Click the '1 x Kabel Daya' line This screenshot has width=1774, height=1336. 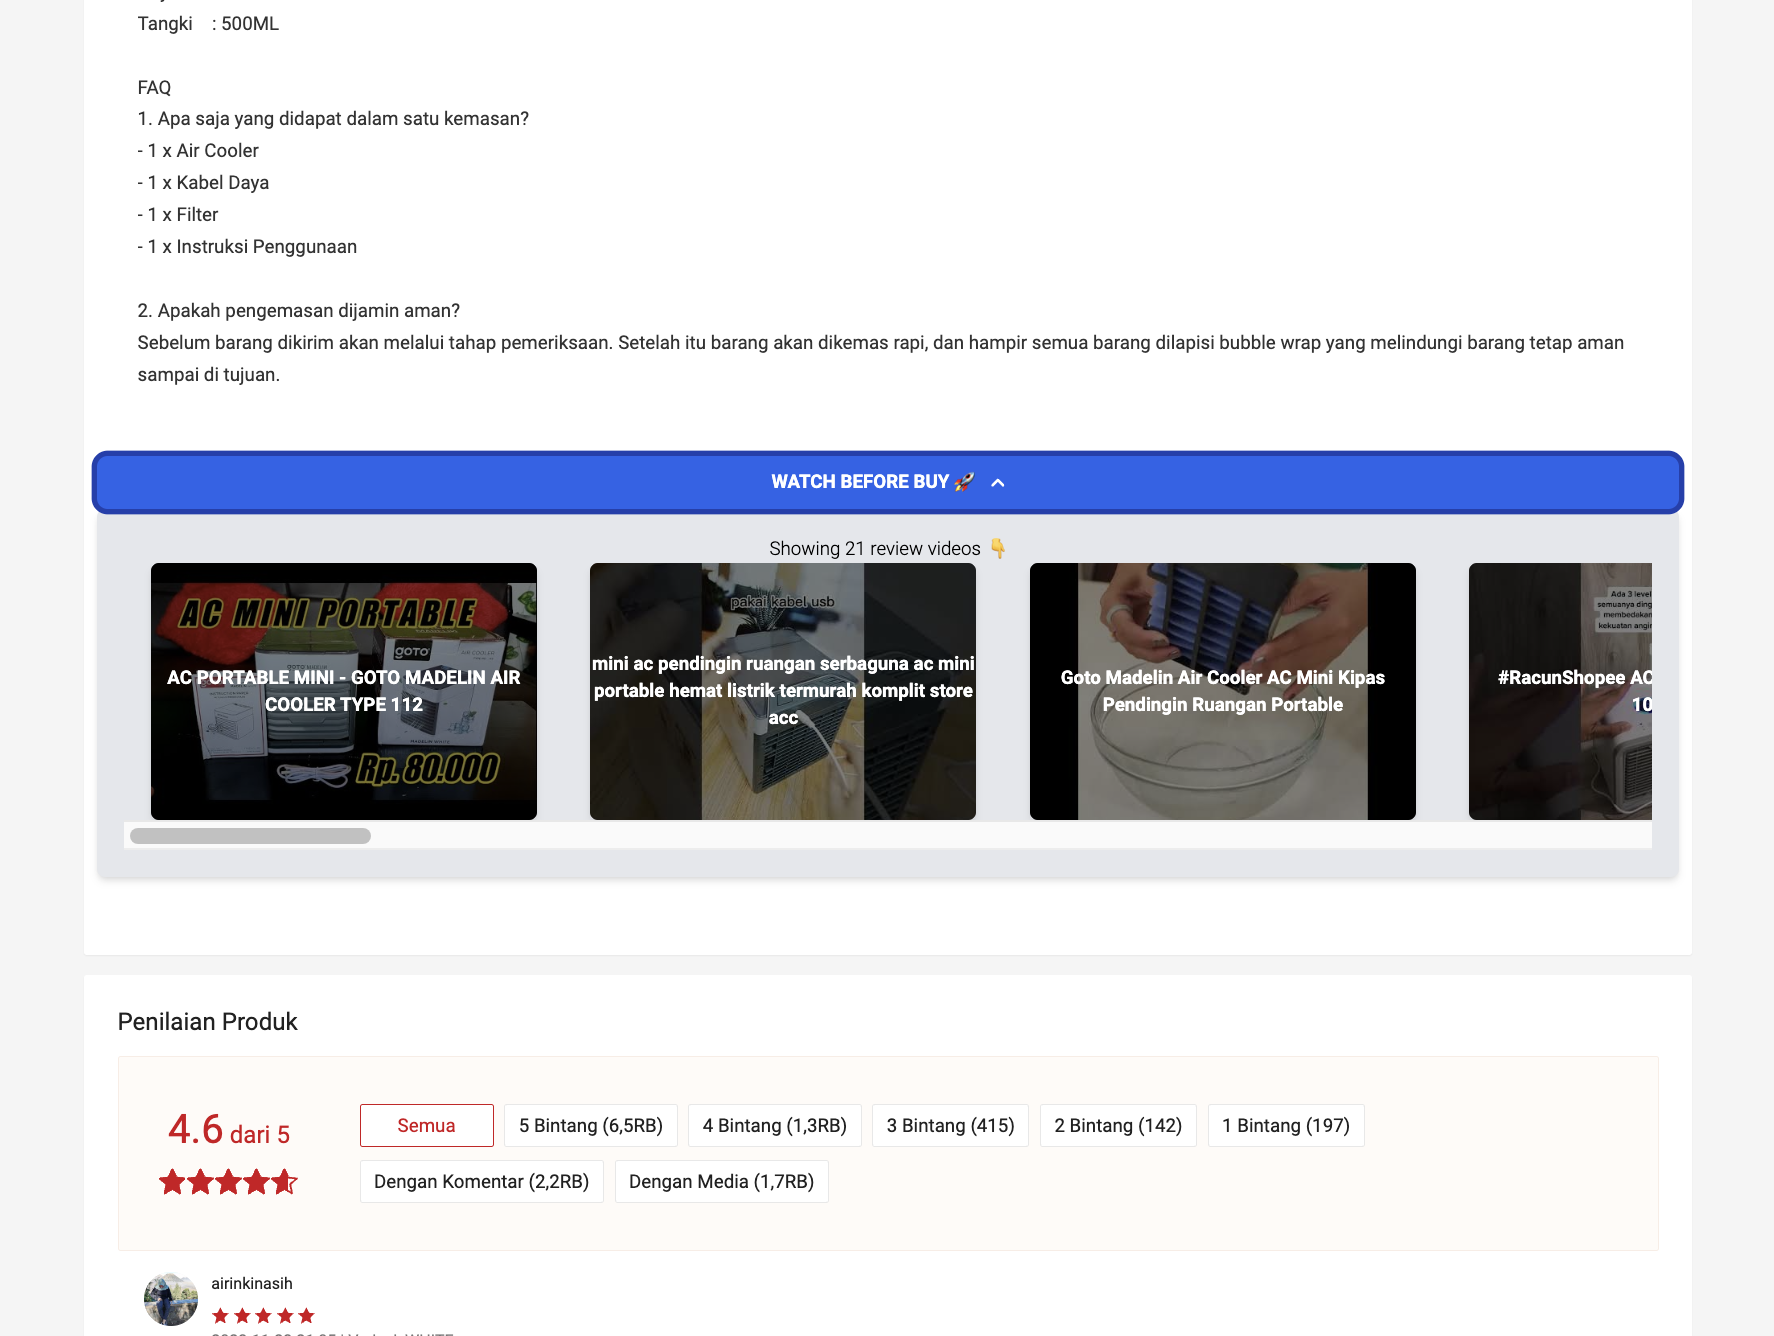coord(203,183)
